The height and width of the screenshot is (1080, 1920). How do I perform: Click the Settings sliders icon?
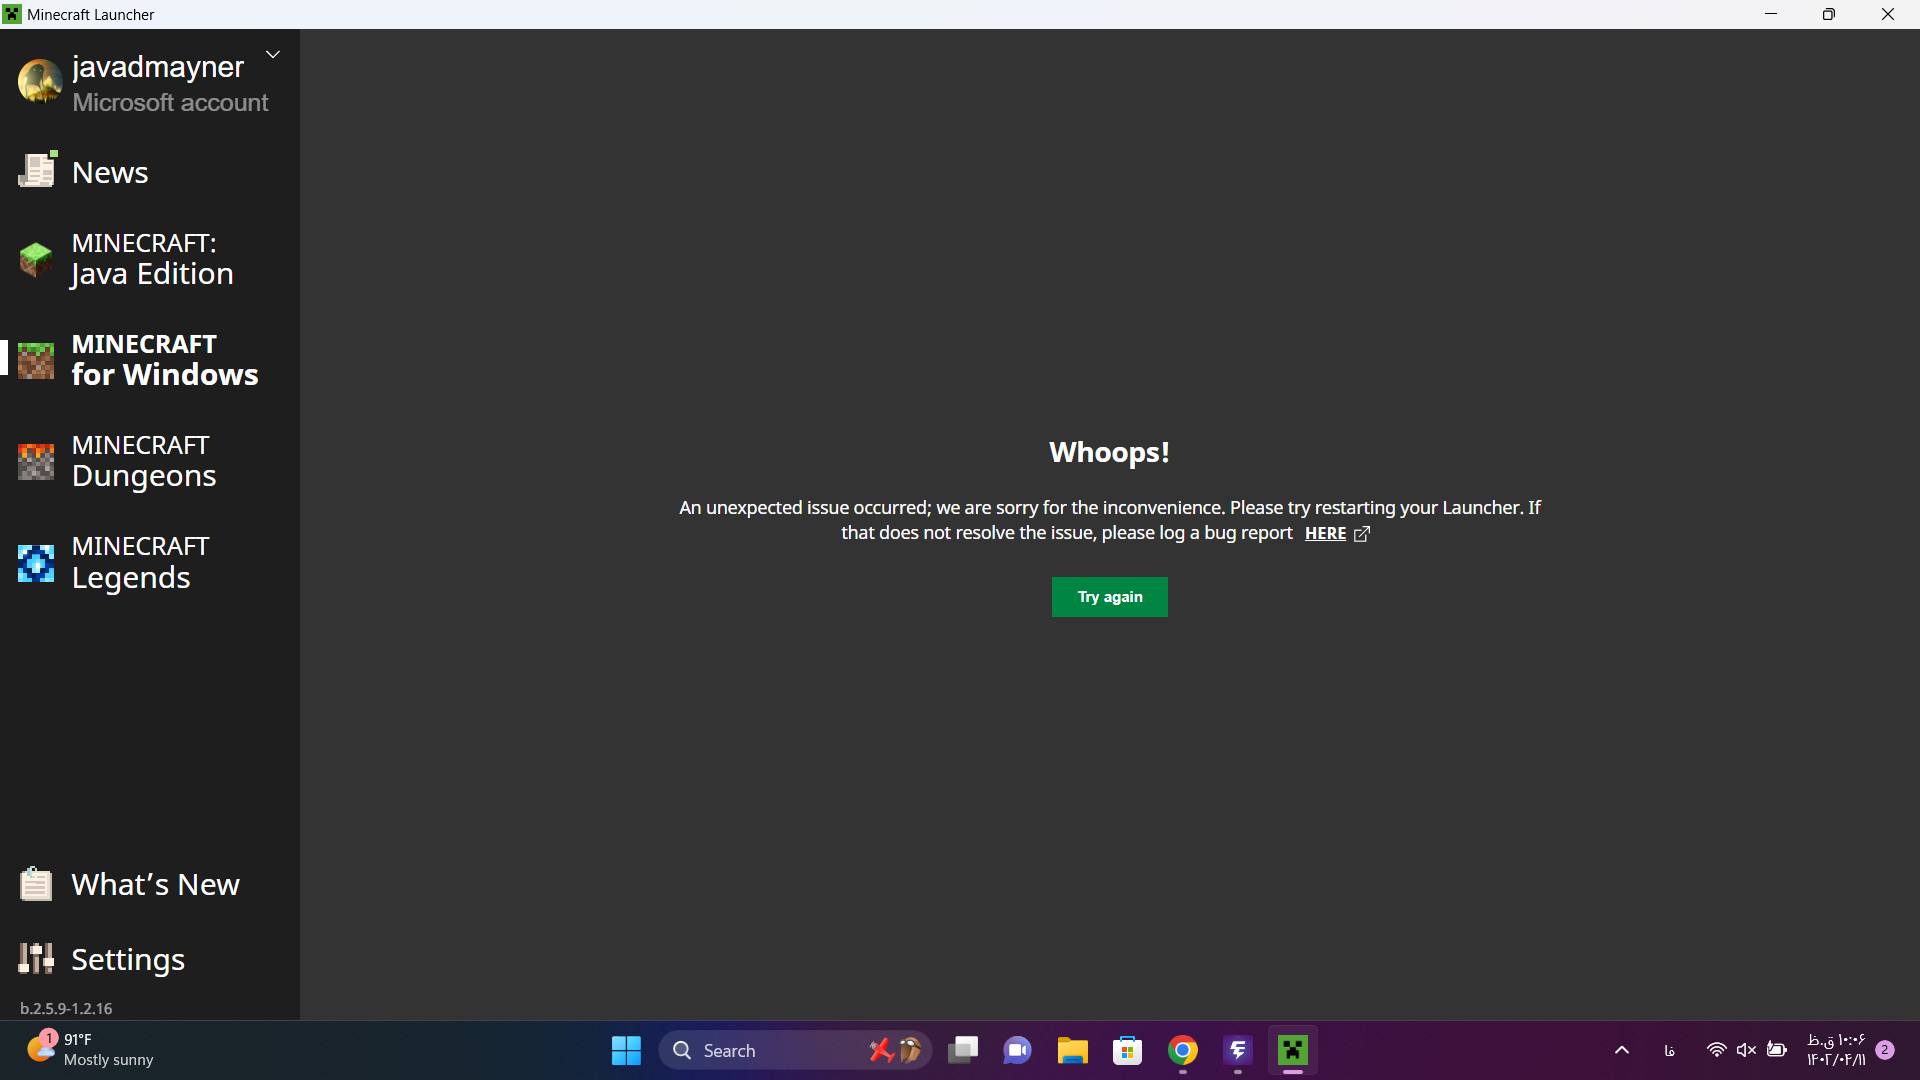coord(36,958)
